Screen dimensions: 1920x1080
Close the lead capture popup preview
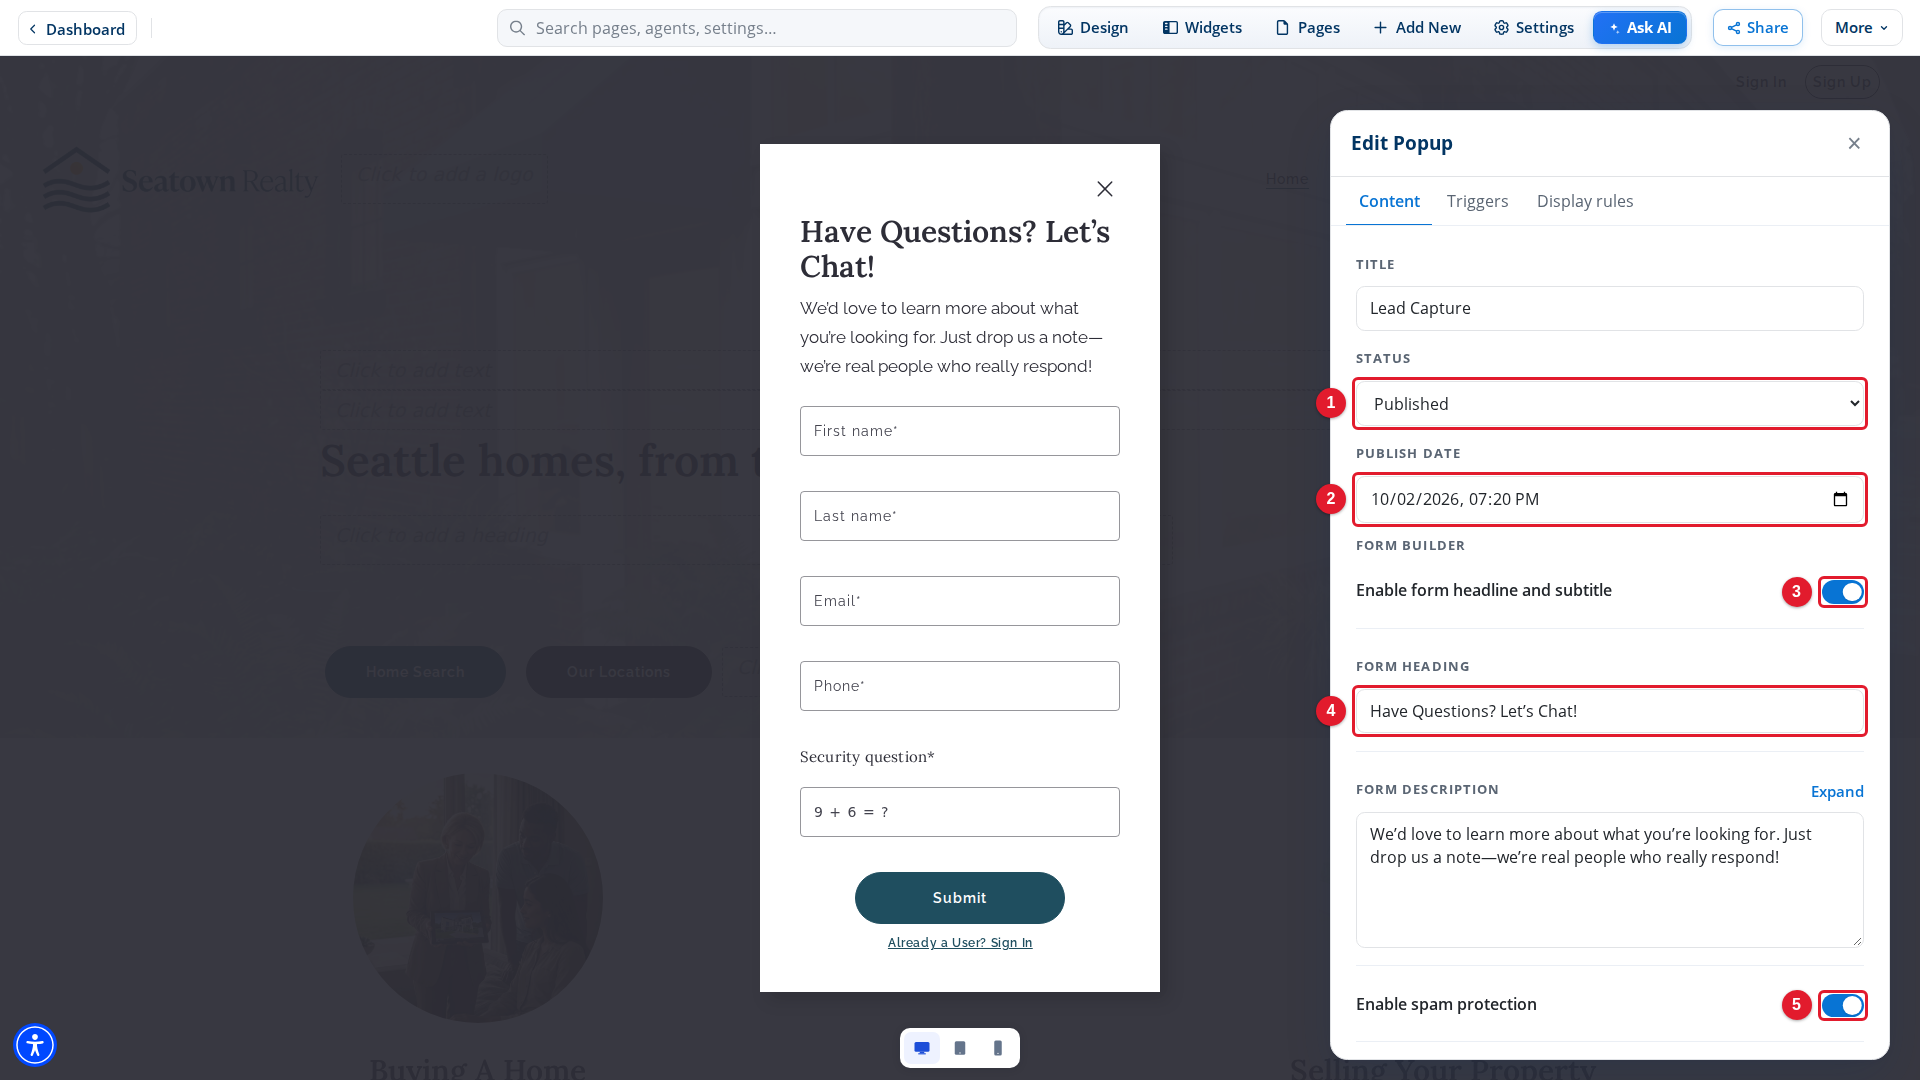coord(1104,189)
